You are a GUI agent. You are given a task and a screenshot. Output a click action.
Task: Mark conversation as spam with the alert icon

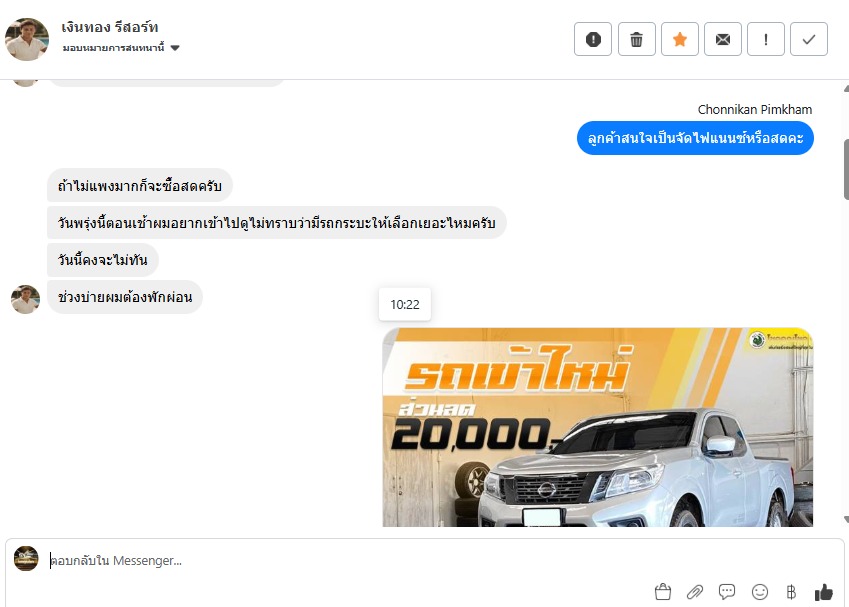click(x=593, y=39)
